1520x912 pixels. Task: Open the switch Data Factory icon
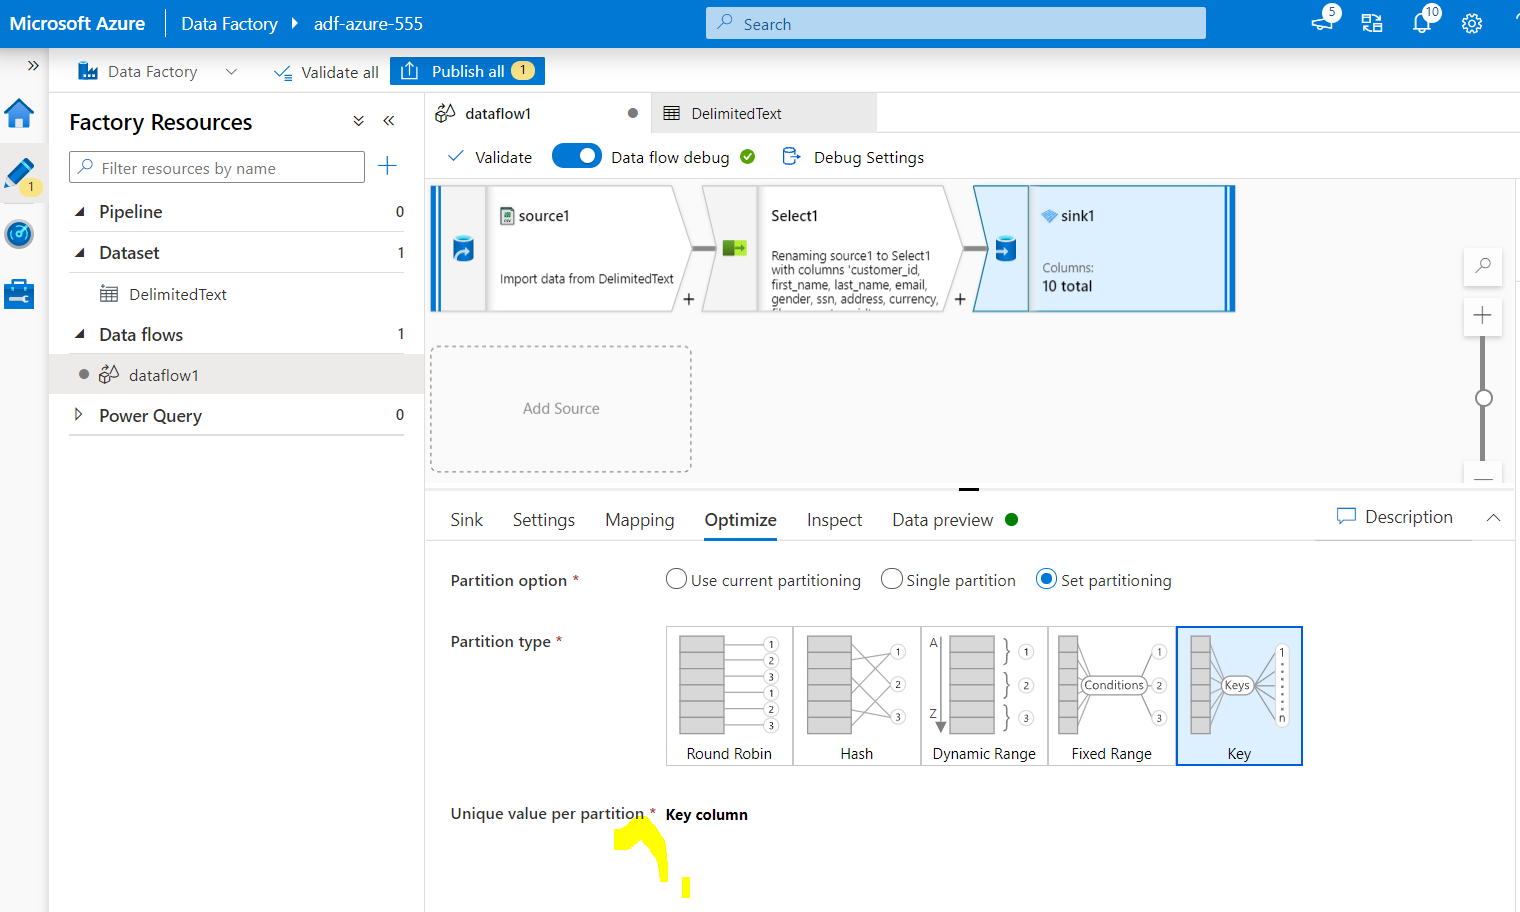pos(1372,23)
